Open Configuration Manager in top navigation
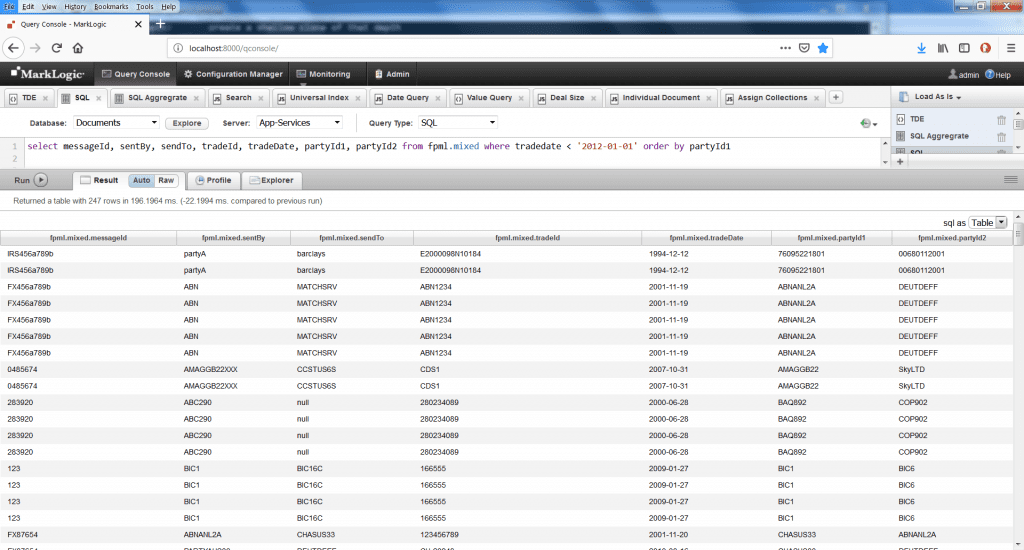 233,74
